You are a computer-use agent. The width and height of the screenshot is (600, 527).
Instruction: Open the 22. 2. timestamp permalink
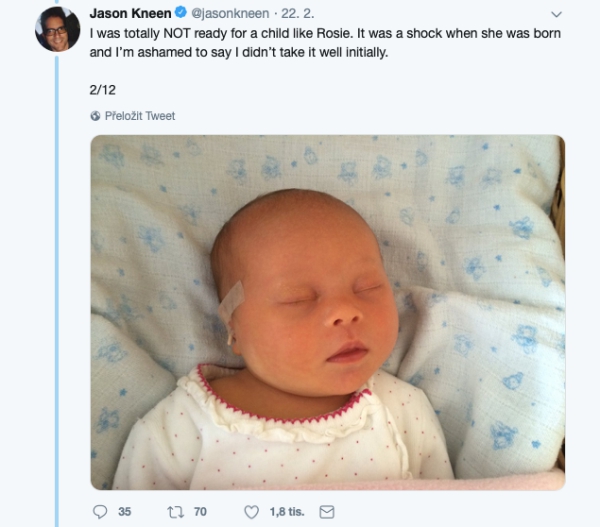pyautogui.click(x=298, y=13)
